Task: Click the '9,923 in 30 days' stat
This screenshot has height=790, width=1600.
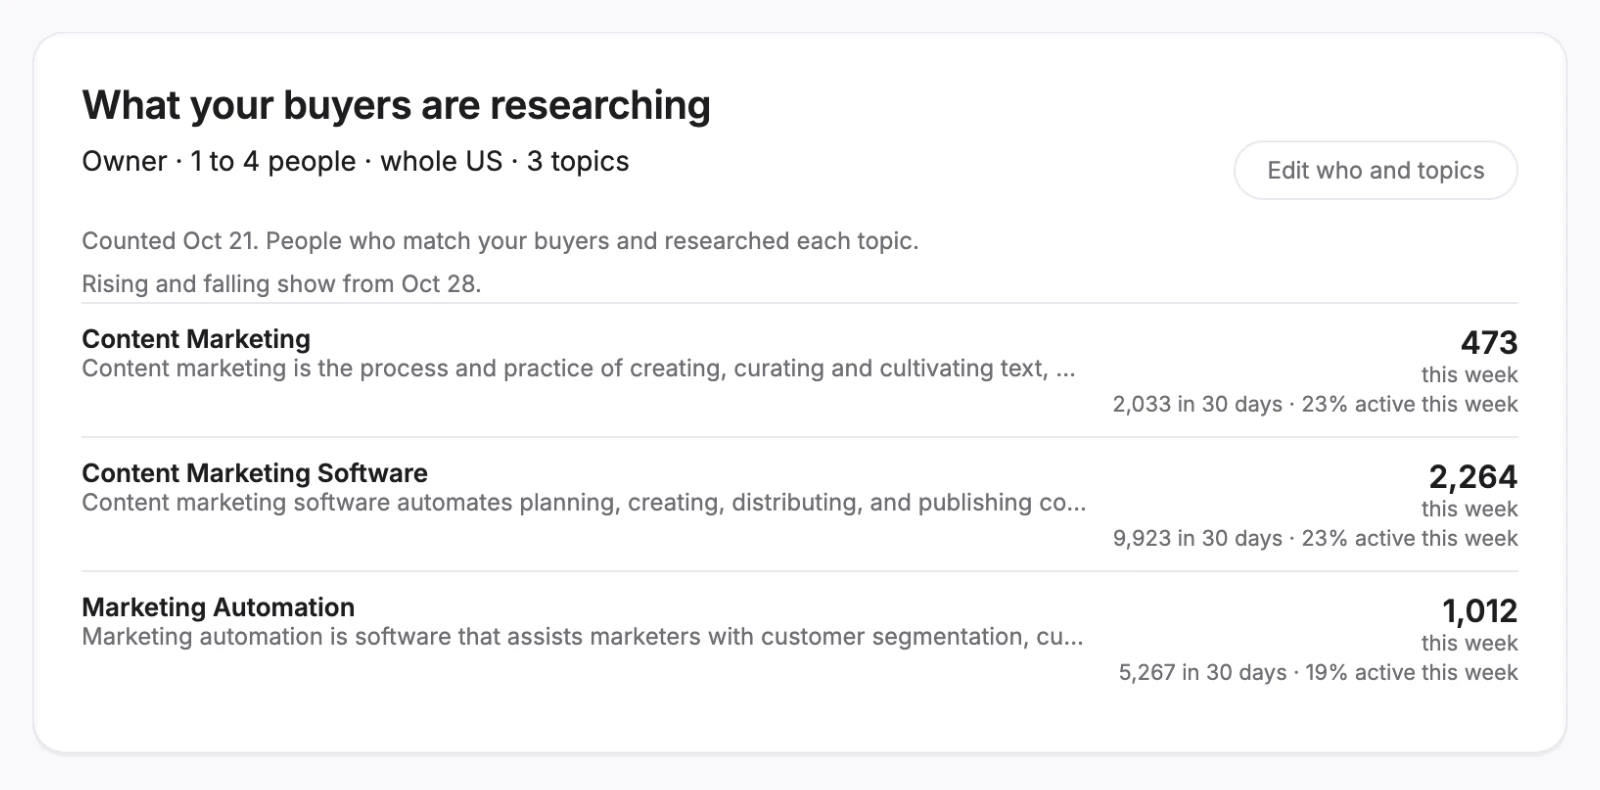Action: [x=1197, y=538]
